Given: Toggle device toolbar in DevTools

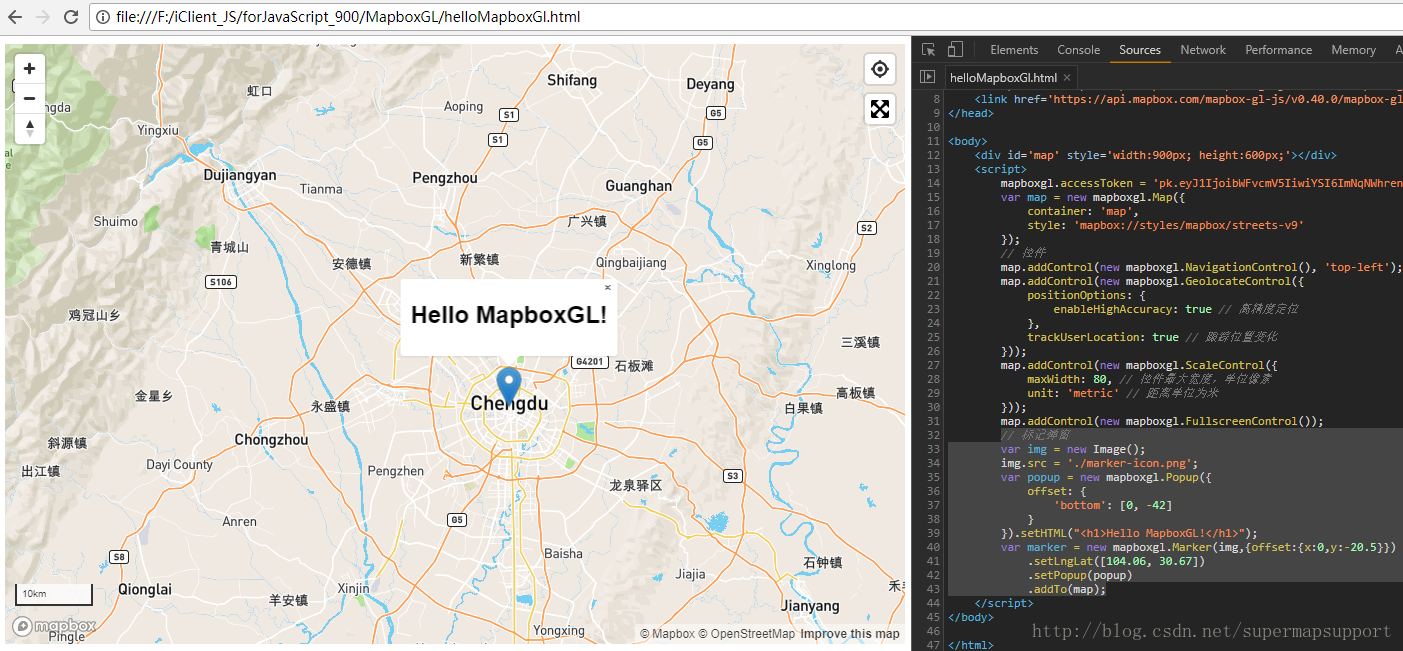Looking at the screenshot, I should pyautogui.click(x=955, y=49).
